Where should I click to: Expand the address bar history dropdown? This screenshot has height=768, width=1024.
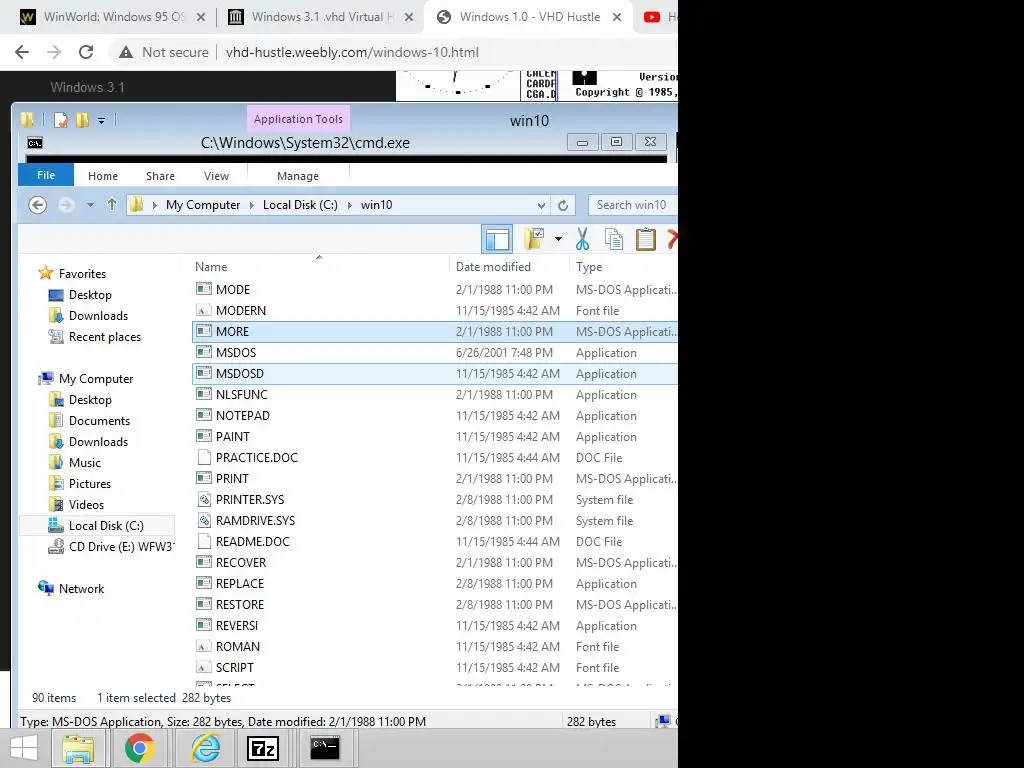541,205
